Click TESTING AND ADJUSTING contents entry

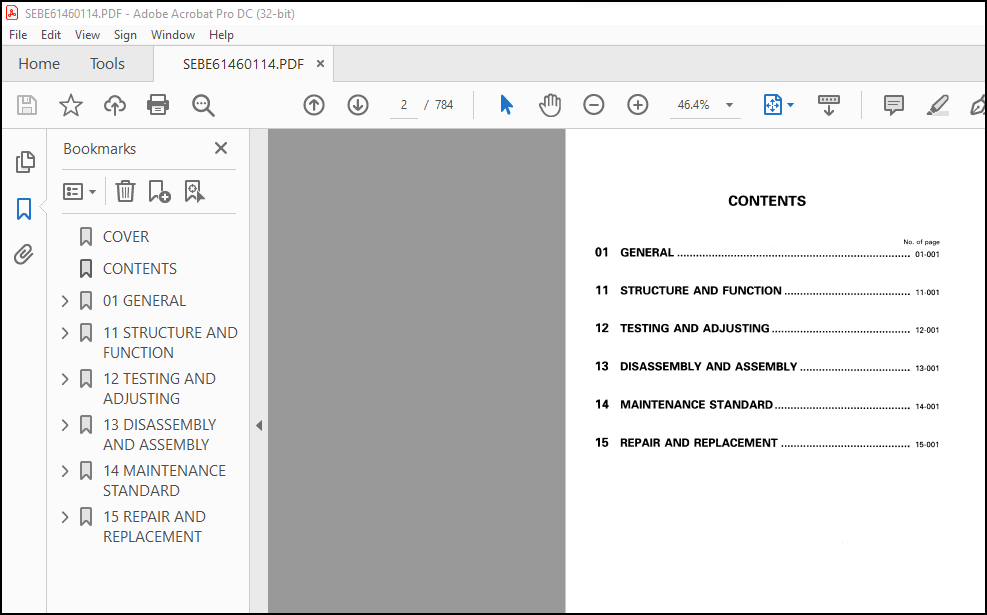694,328
